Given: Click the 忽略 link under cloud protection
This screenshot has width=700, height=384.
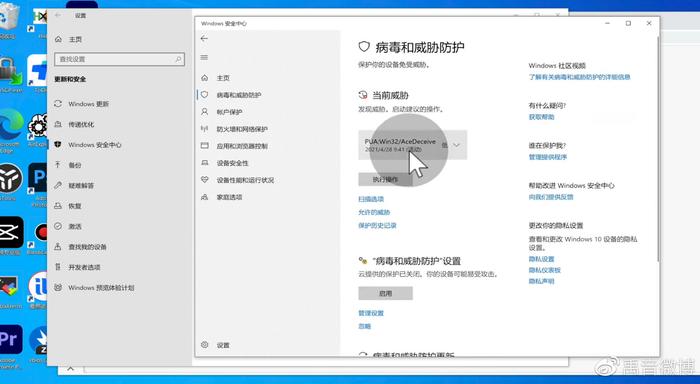Looking at the screenshot, I should [x=364, y=326].
